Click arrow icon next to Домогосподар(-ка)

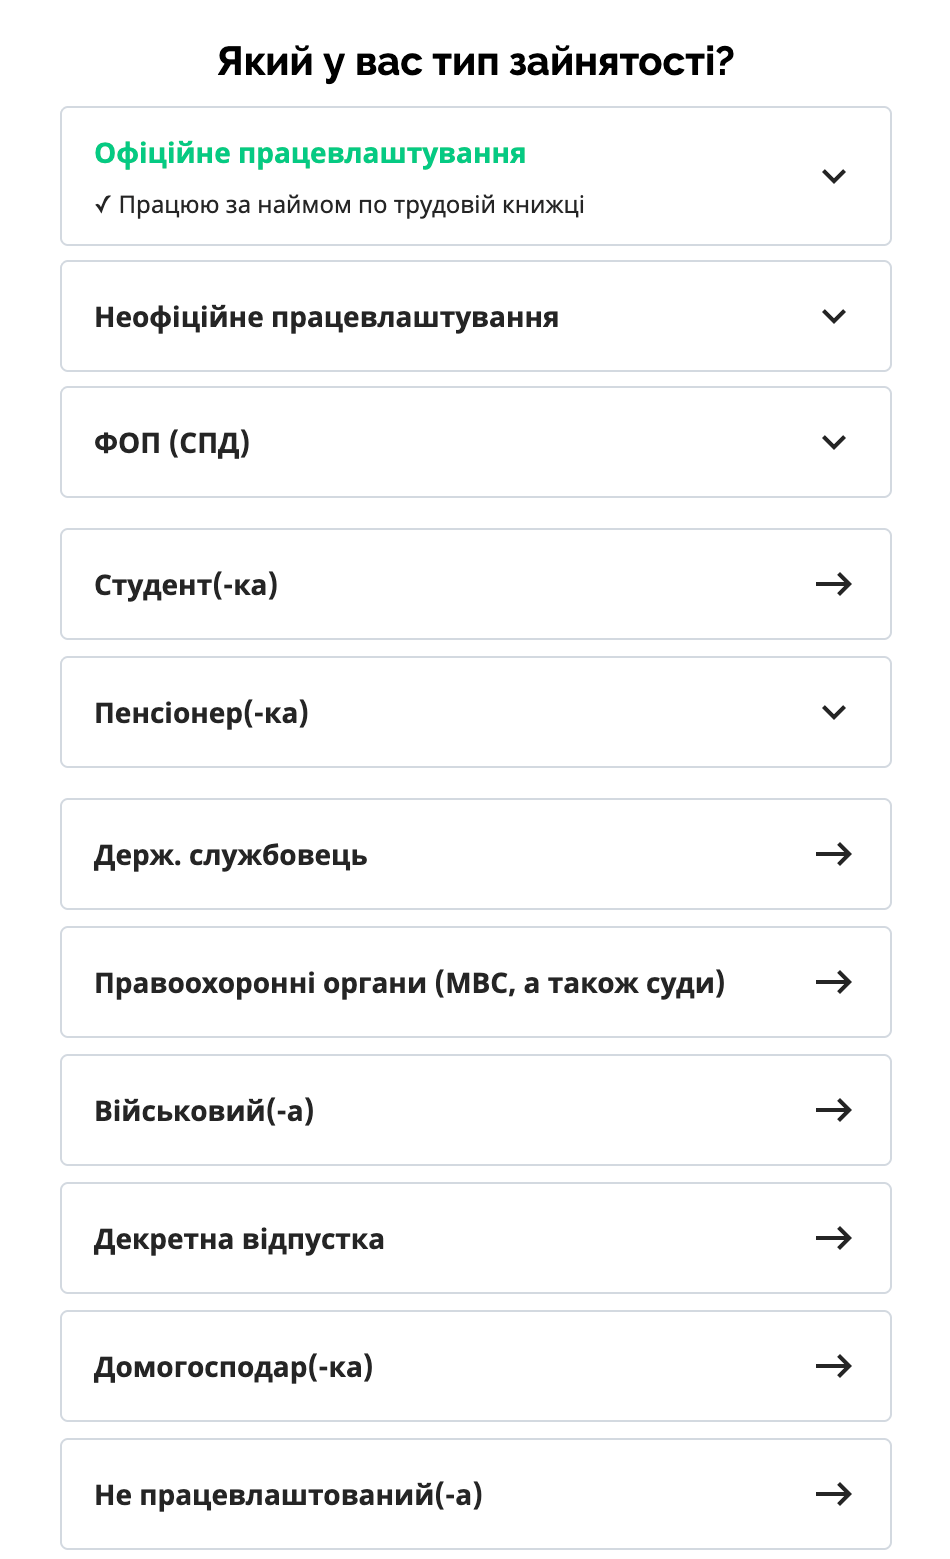point(833,1366)
